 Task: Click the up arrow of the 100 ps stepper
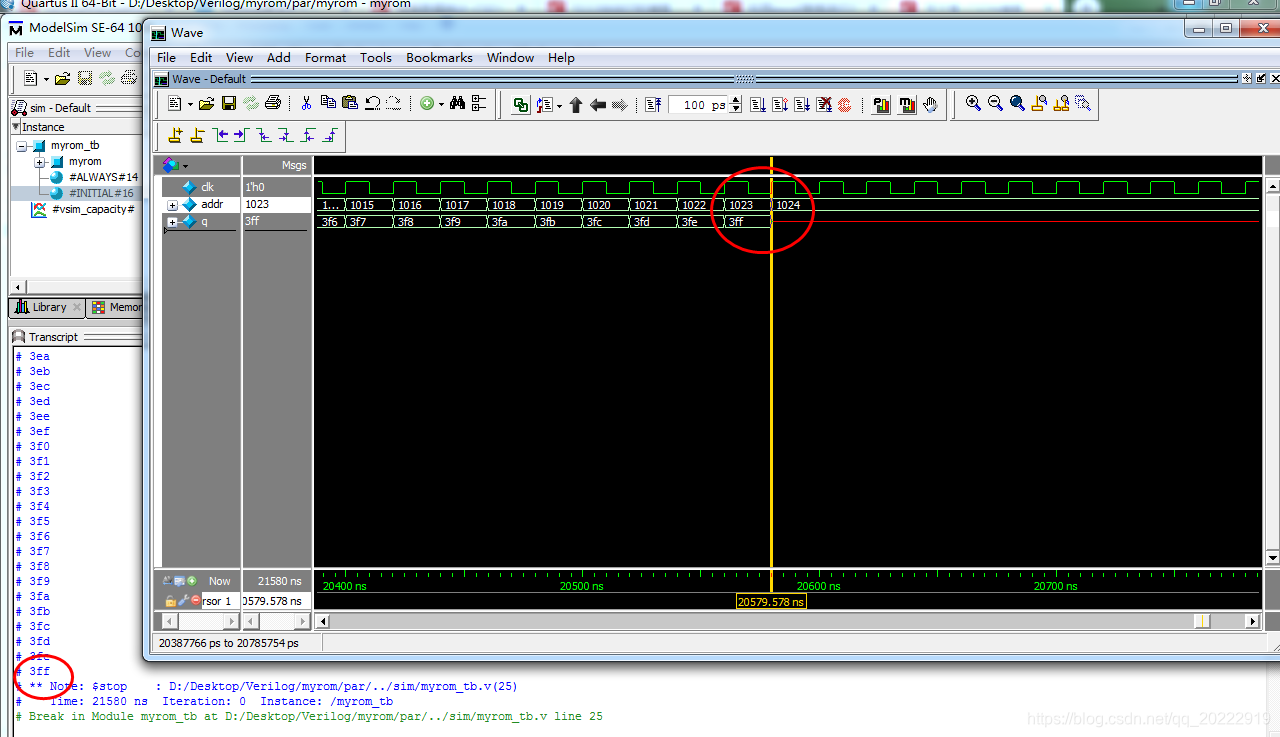coord(735,100)
